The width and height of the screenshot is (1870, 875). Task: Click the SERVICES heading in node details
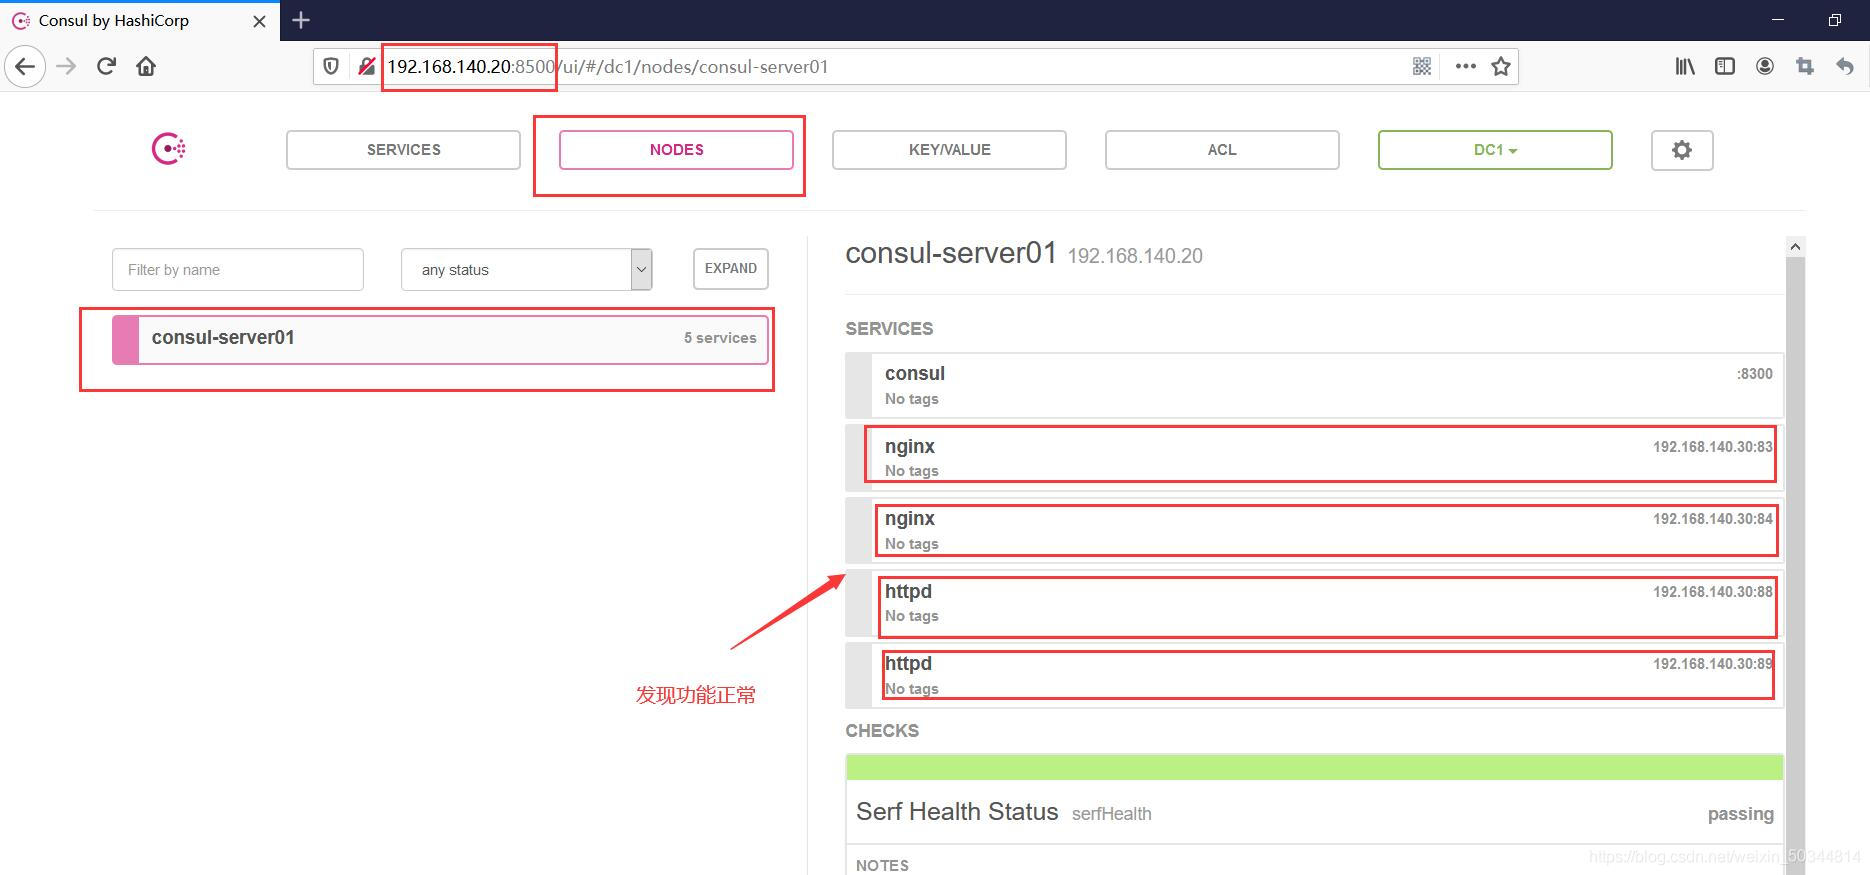889,329
